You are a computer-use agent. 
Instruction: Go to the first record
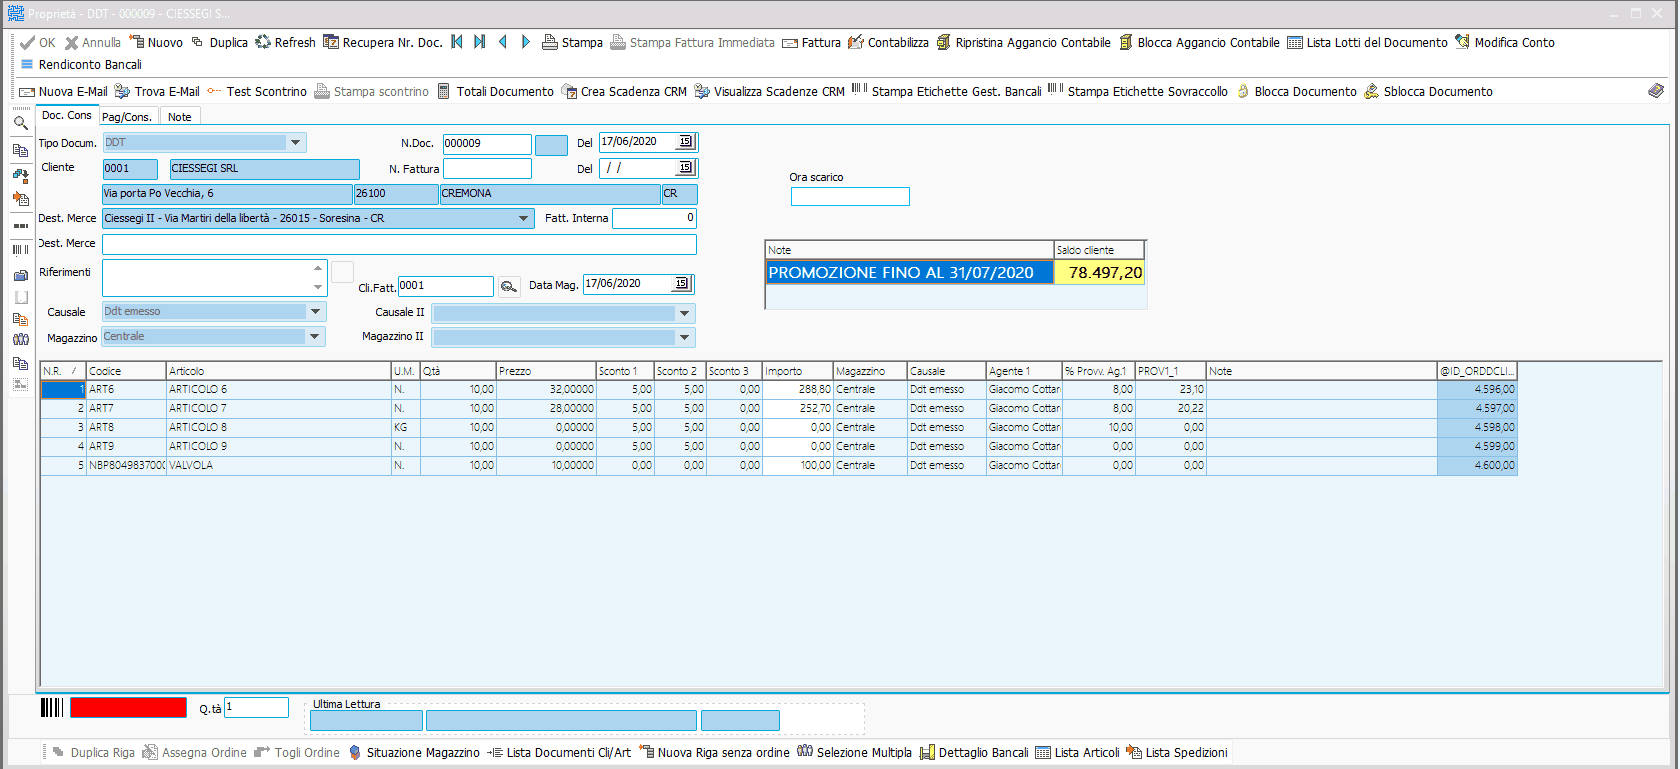[457, 42]
